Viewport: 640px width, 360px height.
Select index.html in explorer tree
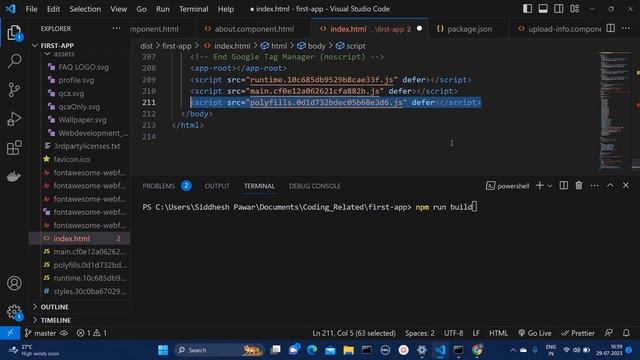[80, 238]
